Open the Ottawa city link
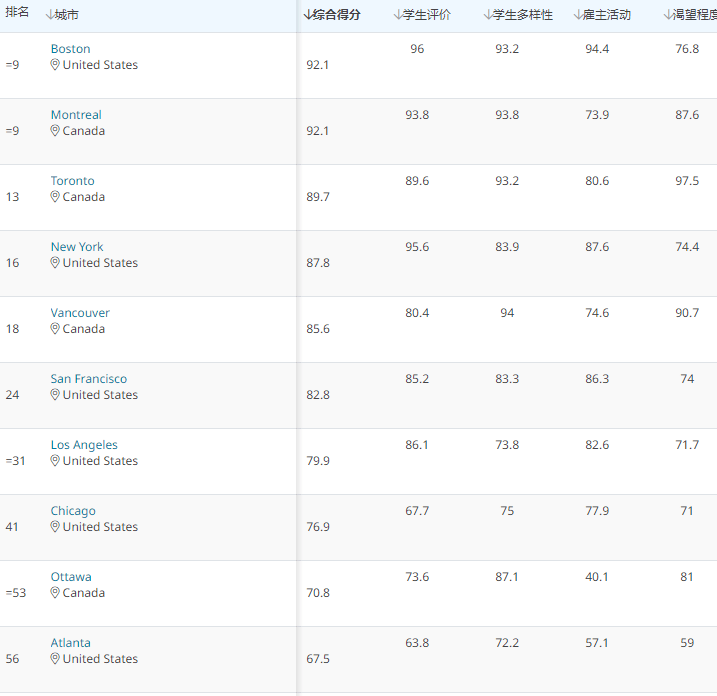Image resolution: width=717 pixels, height=696 pixels. [71, 577]
